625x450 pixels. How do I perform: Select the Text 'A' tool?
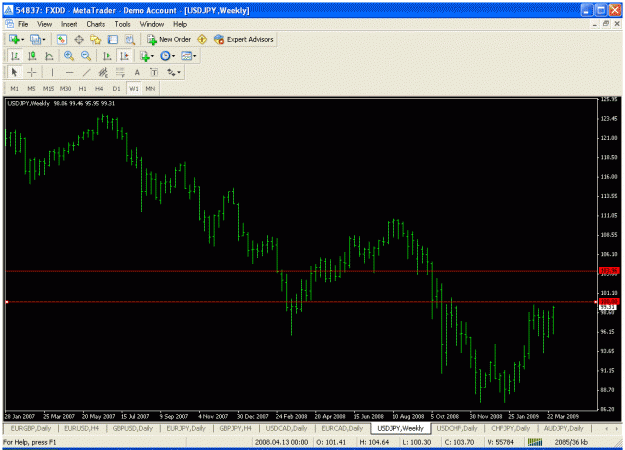[x=137, y=72]
